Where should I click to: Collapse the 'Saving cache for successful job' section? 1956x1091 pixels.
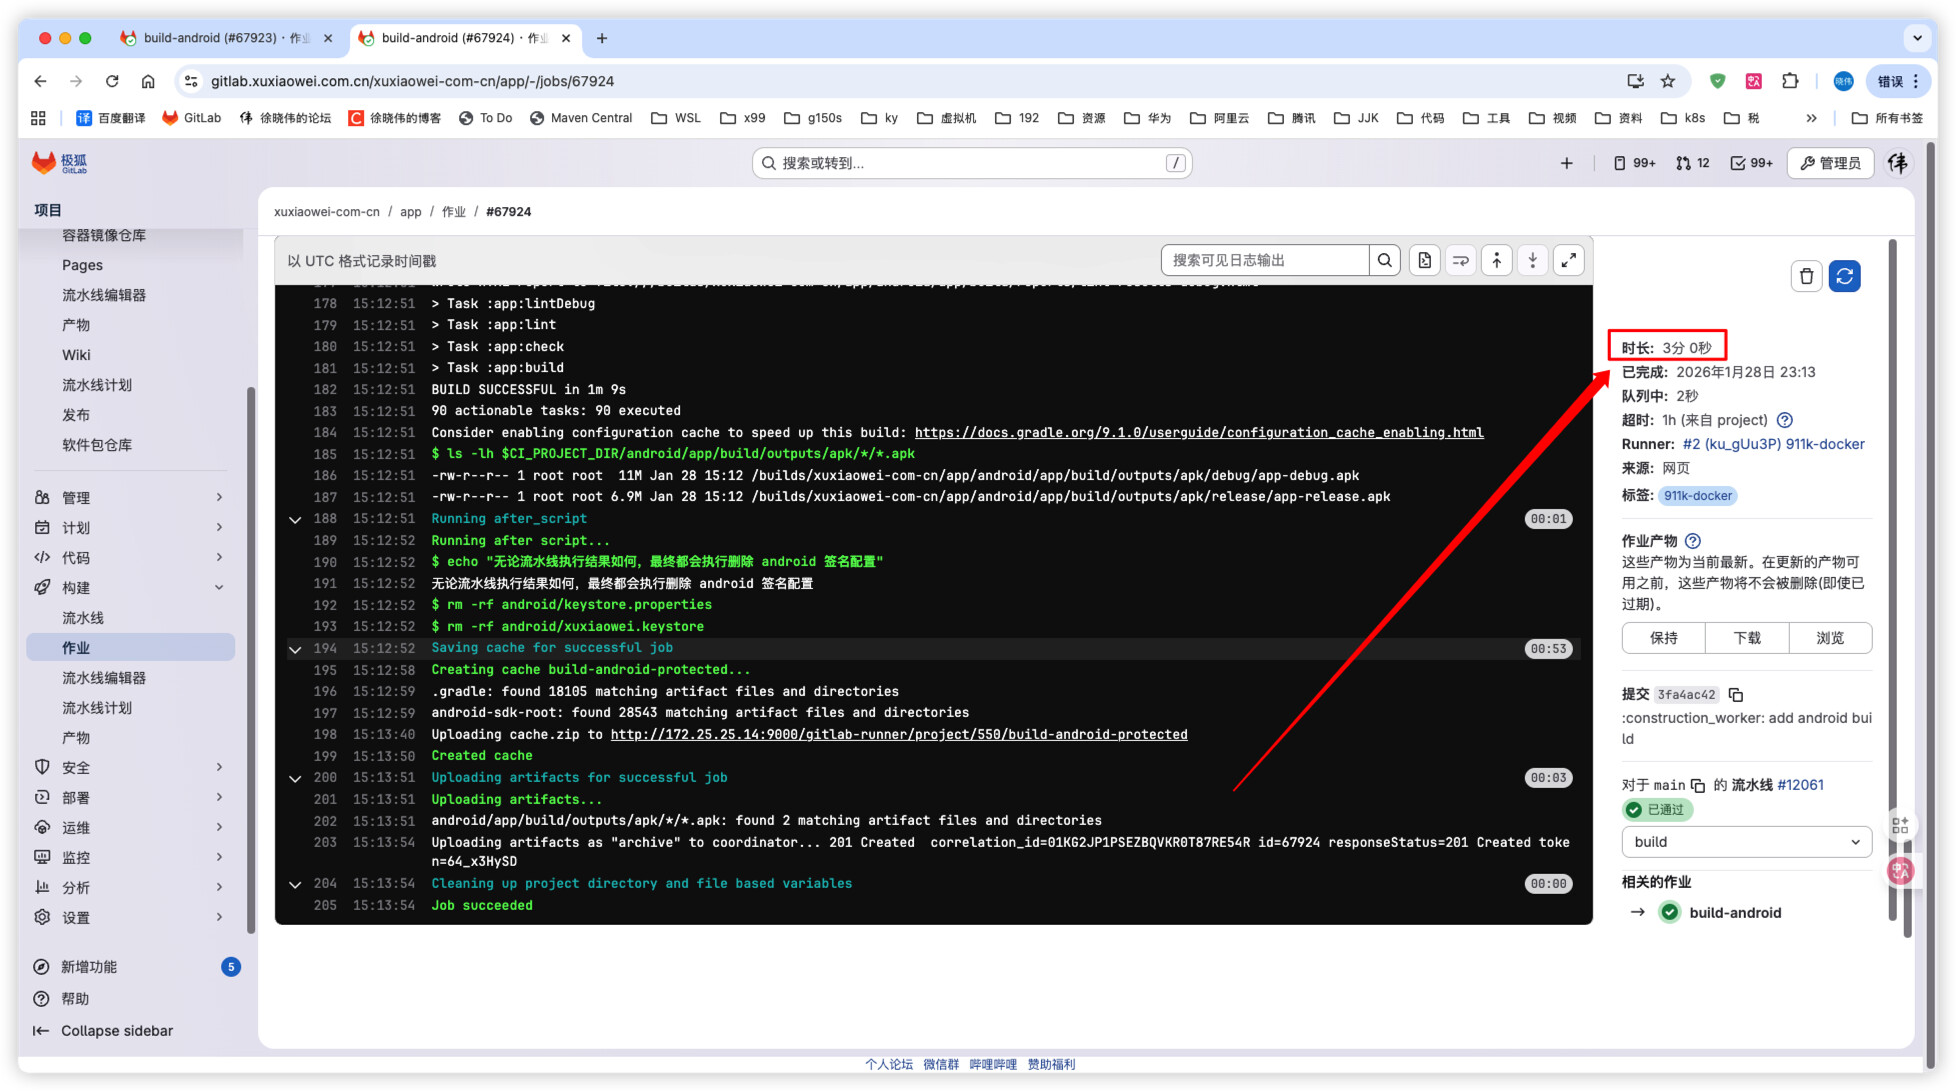[295, 649]
